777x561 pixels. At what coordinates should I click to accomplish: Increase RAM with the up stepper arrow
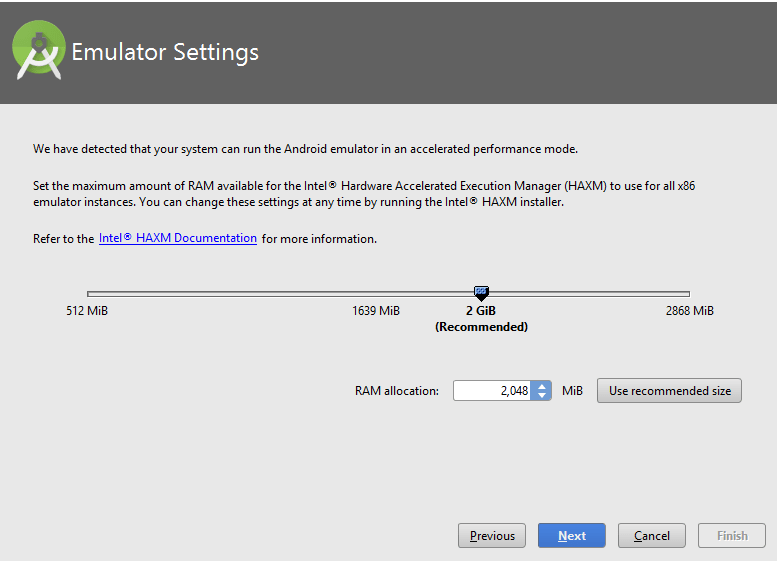[x=542, y=386]
